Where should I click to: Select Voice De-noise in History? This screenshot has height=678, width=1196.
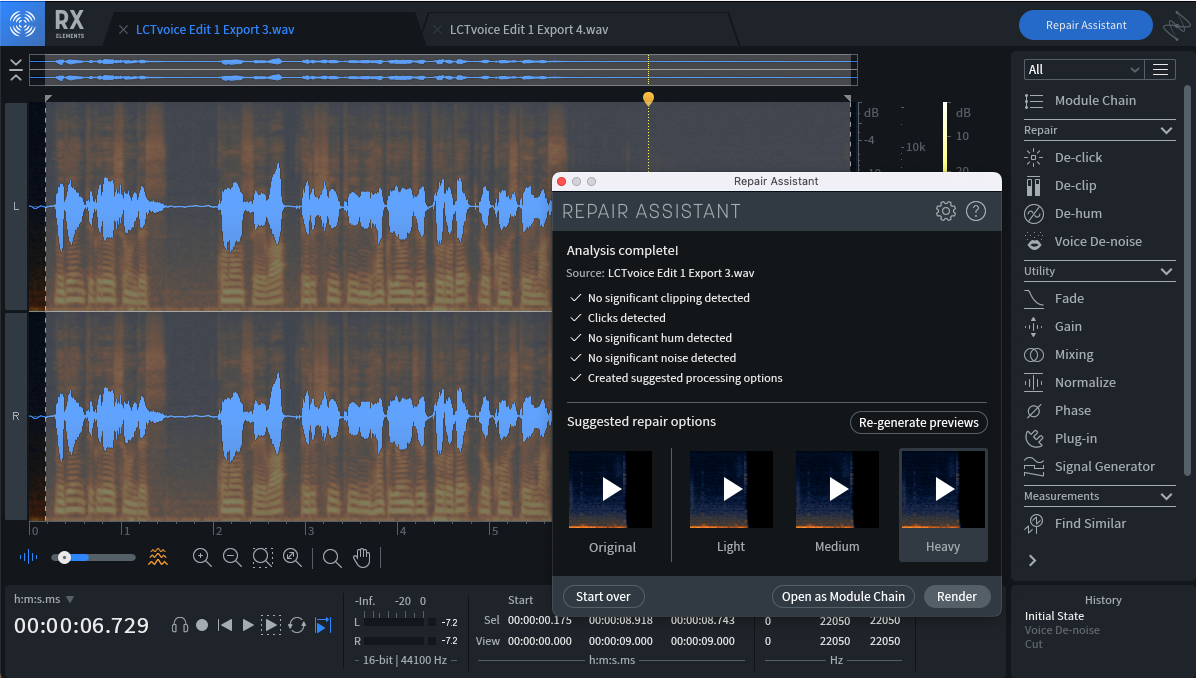point(1062,630)
